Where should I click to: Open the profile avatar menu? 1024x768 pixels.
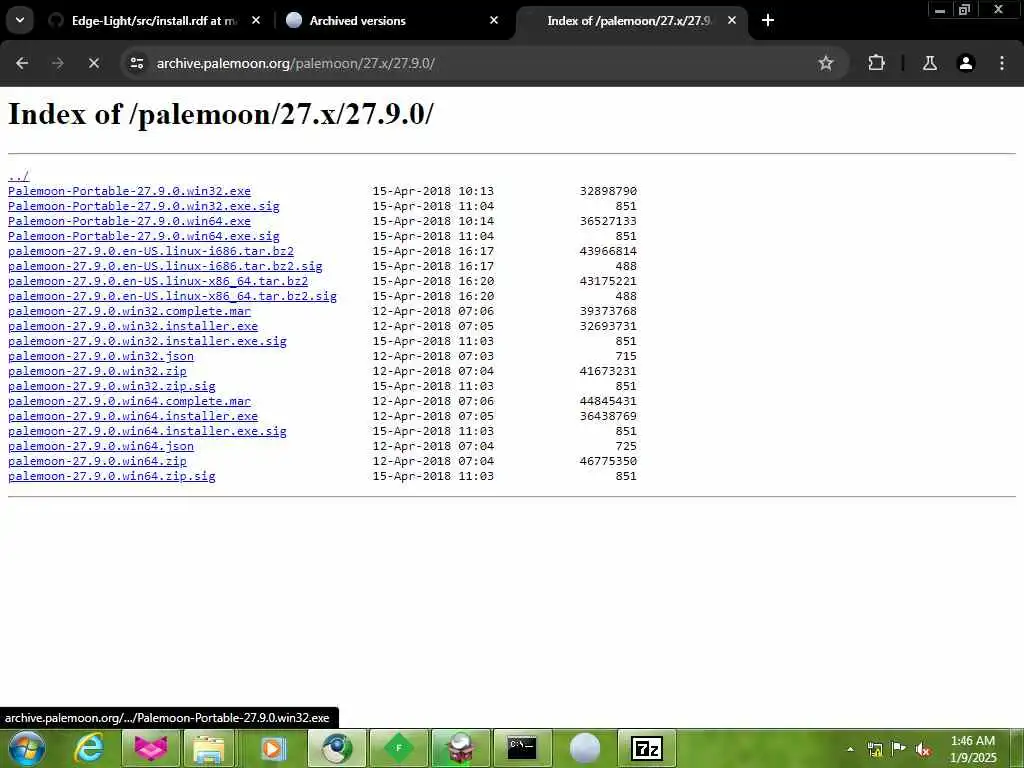[965, 63]
